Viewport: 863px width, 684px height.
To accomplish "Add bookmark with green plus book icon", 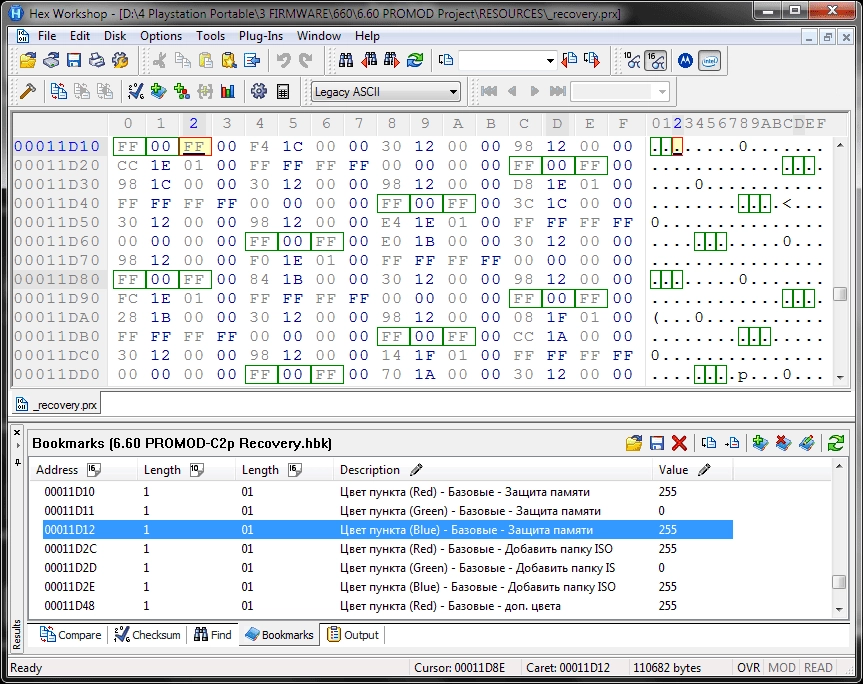I will click(x=760, y=443).
